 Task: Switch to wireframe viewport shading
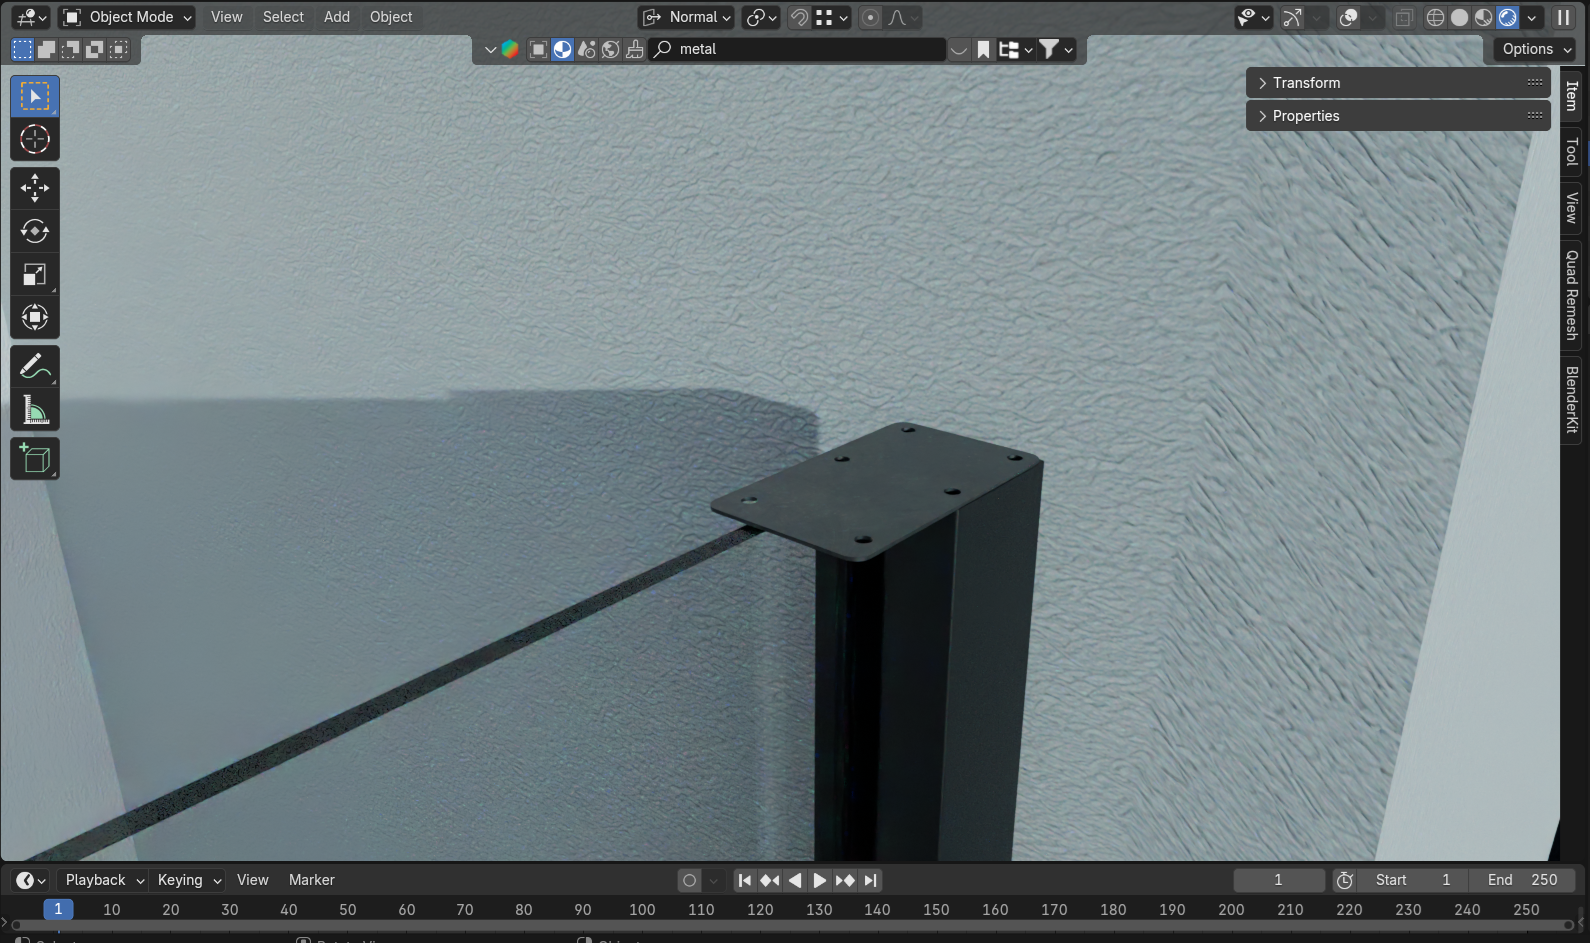[1435, 18]
